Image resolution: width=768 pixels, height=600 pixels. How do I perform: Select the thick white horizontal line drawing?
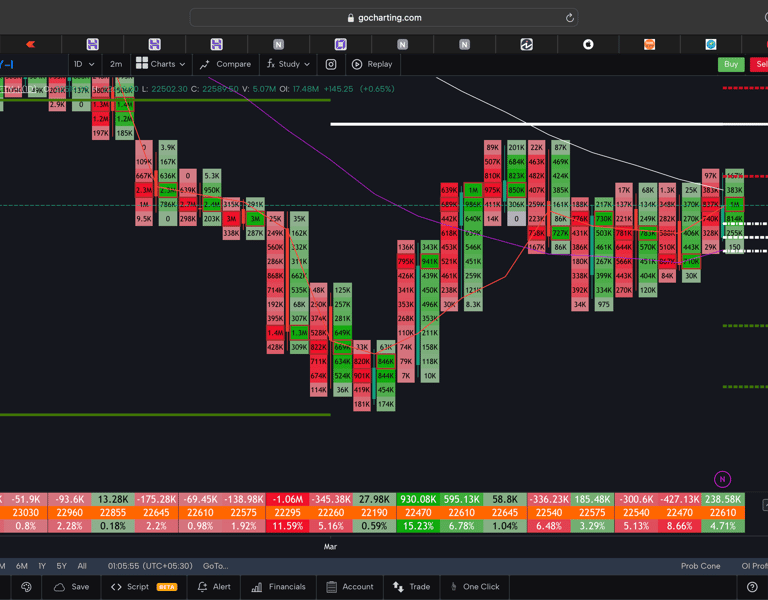click(549, 124)
